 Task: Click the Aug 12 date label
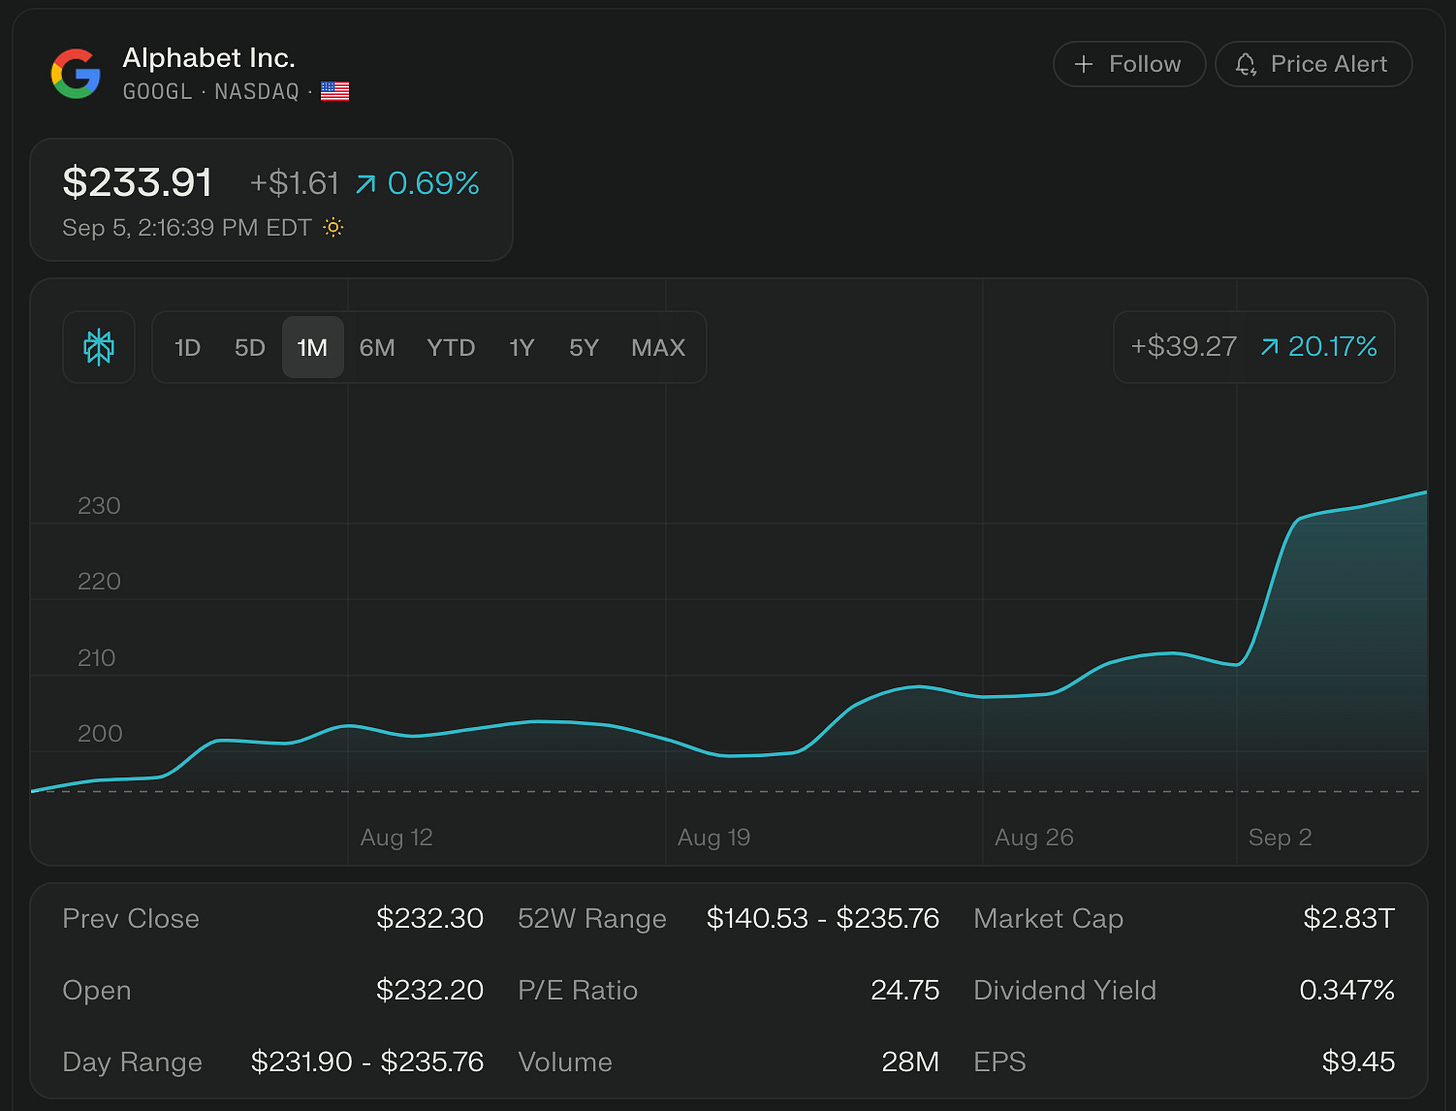pos(397,838)
